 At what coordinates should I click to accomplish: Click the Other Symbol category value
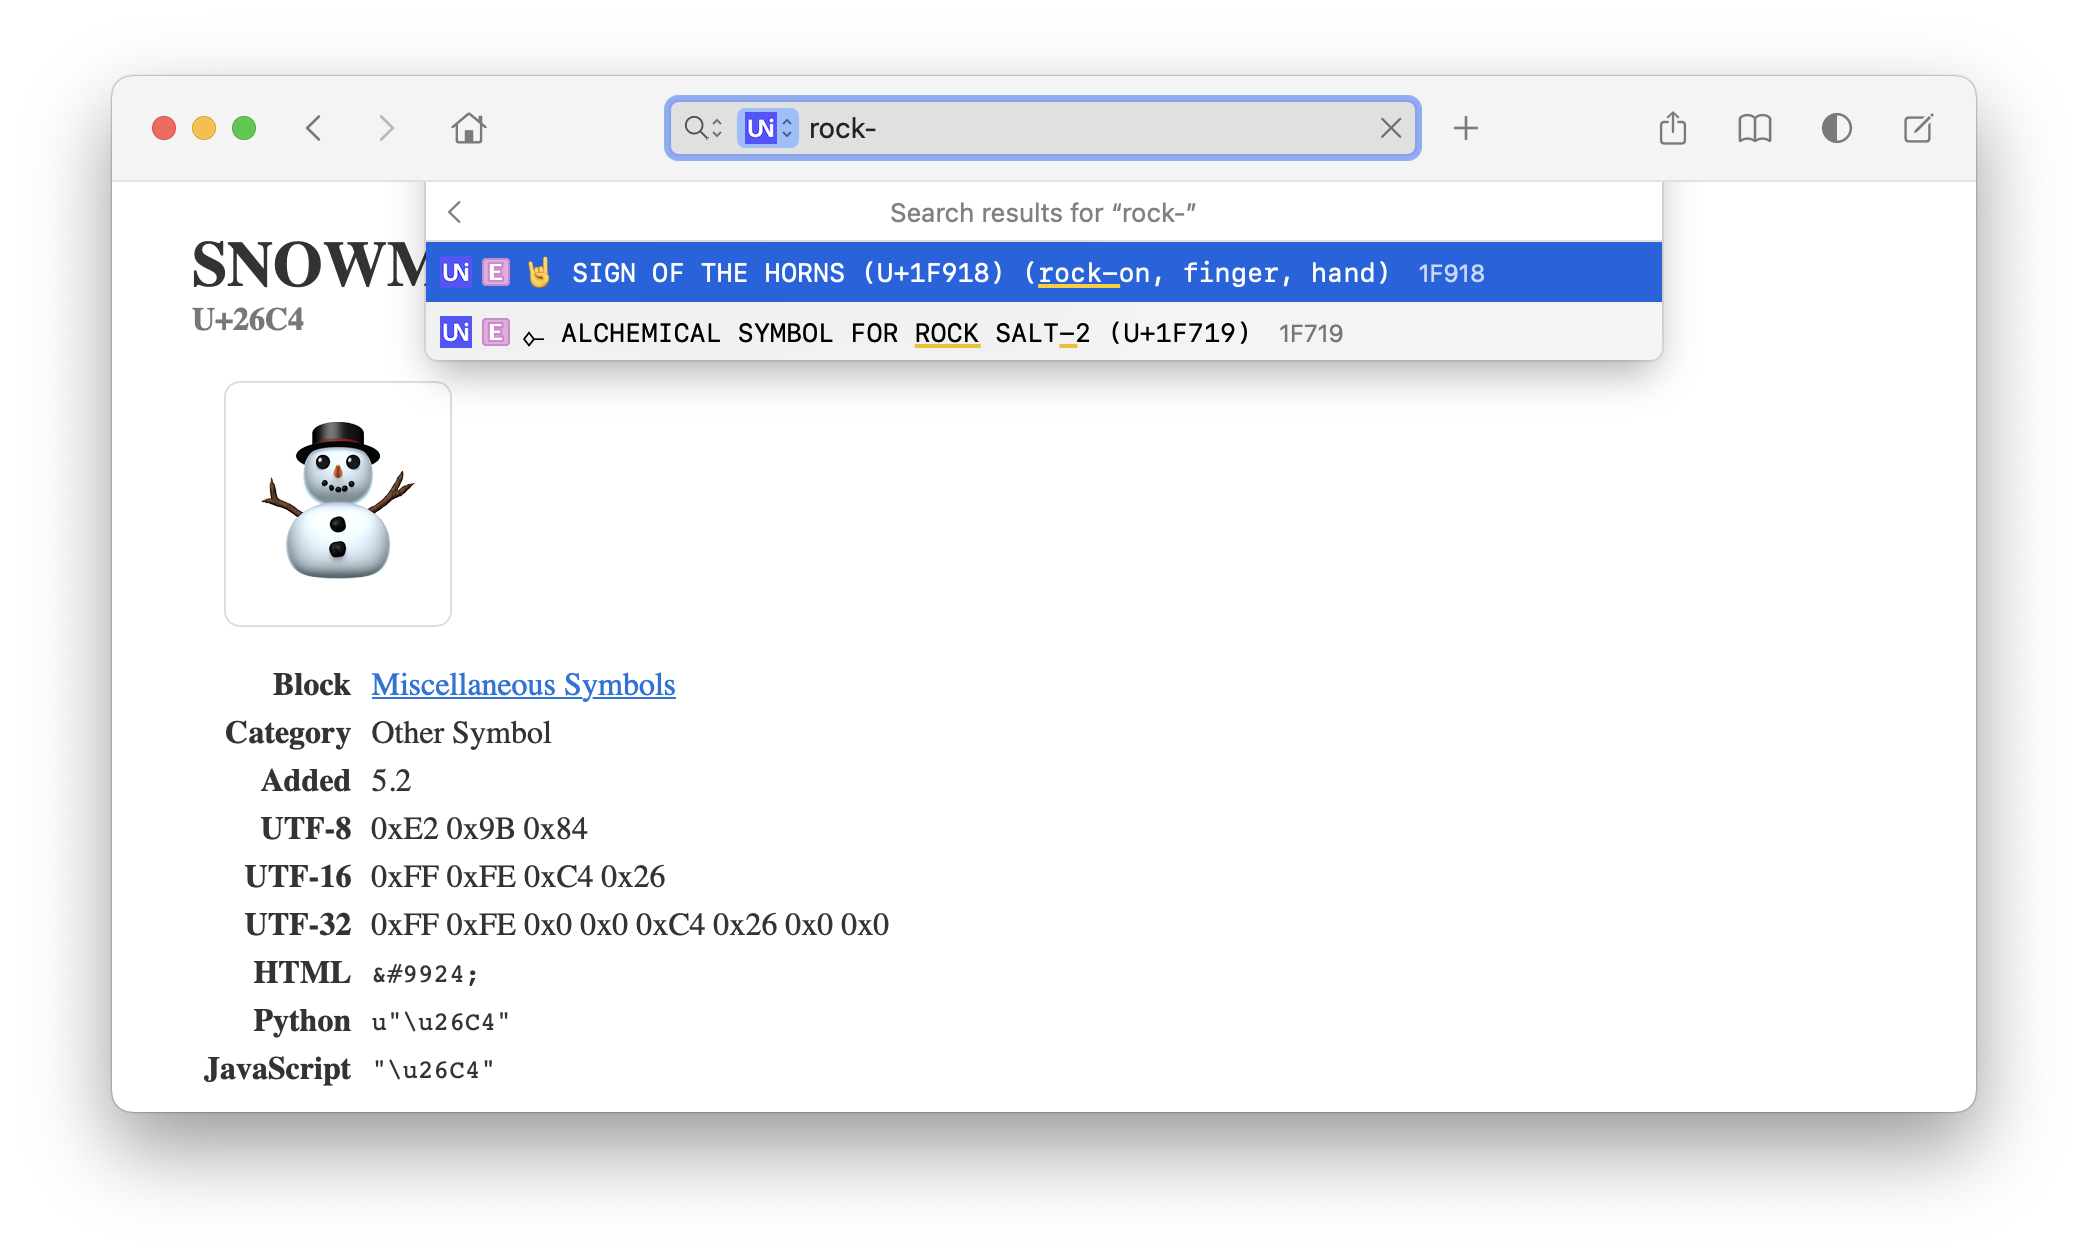pyautogui.click(x=461, y=733)
